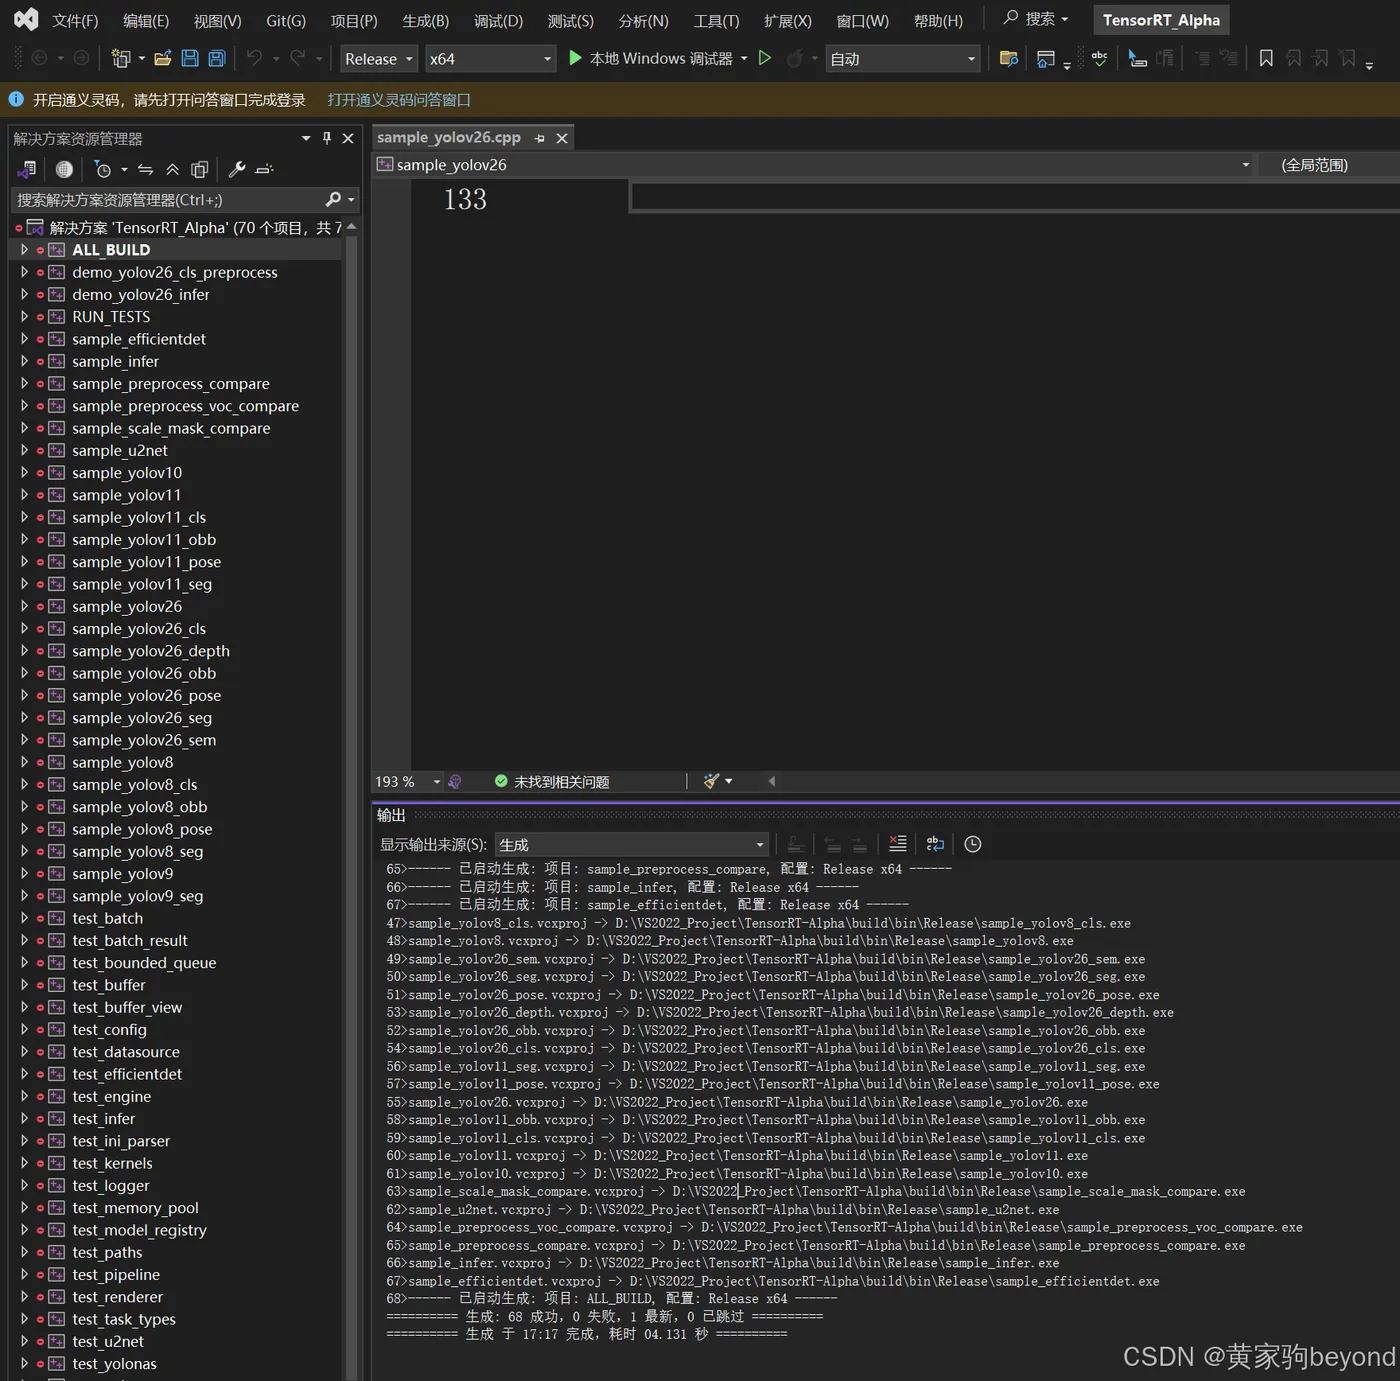Open Properties via the wrench icon
This screenshot has height=1381, width=1400.
coord(237,169)
